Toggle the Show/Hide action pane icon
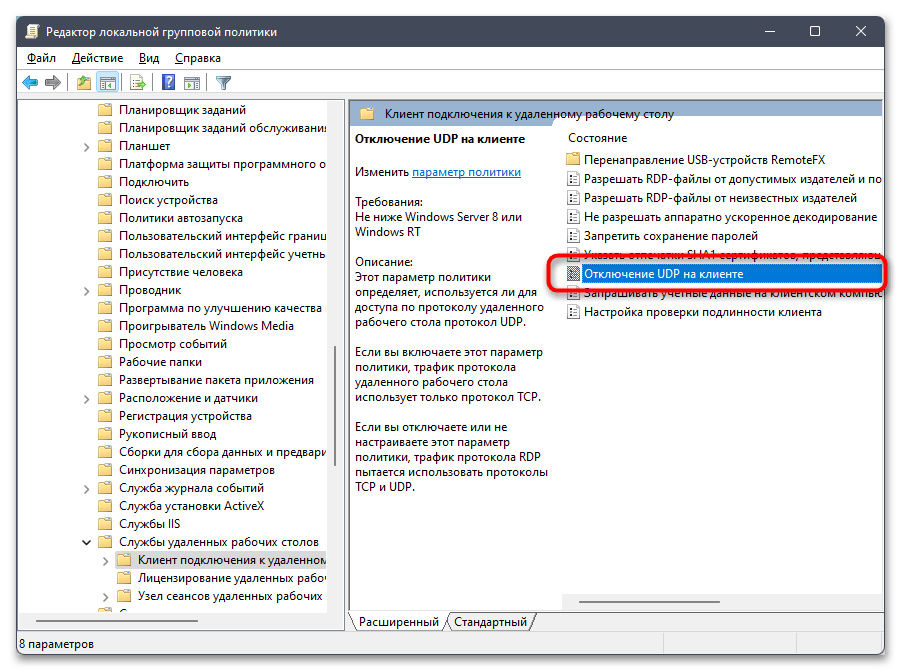Image resolution: width=901 pixels, height=671 pixels. coord(192,83)
